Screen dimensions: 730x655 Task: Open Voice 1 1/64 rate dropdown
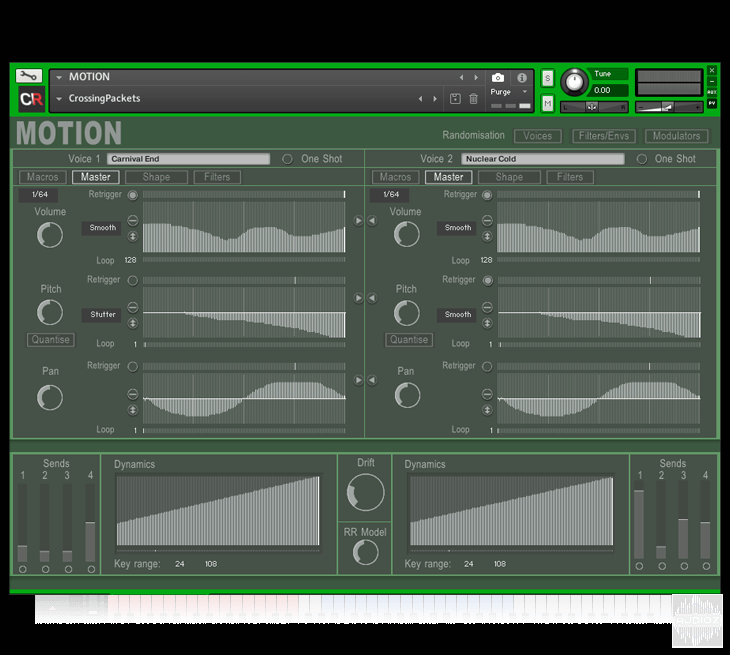pyautogui.click(x=39, y=195)
